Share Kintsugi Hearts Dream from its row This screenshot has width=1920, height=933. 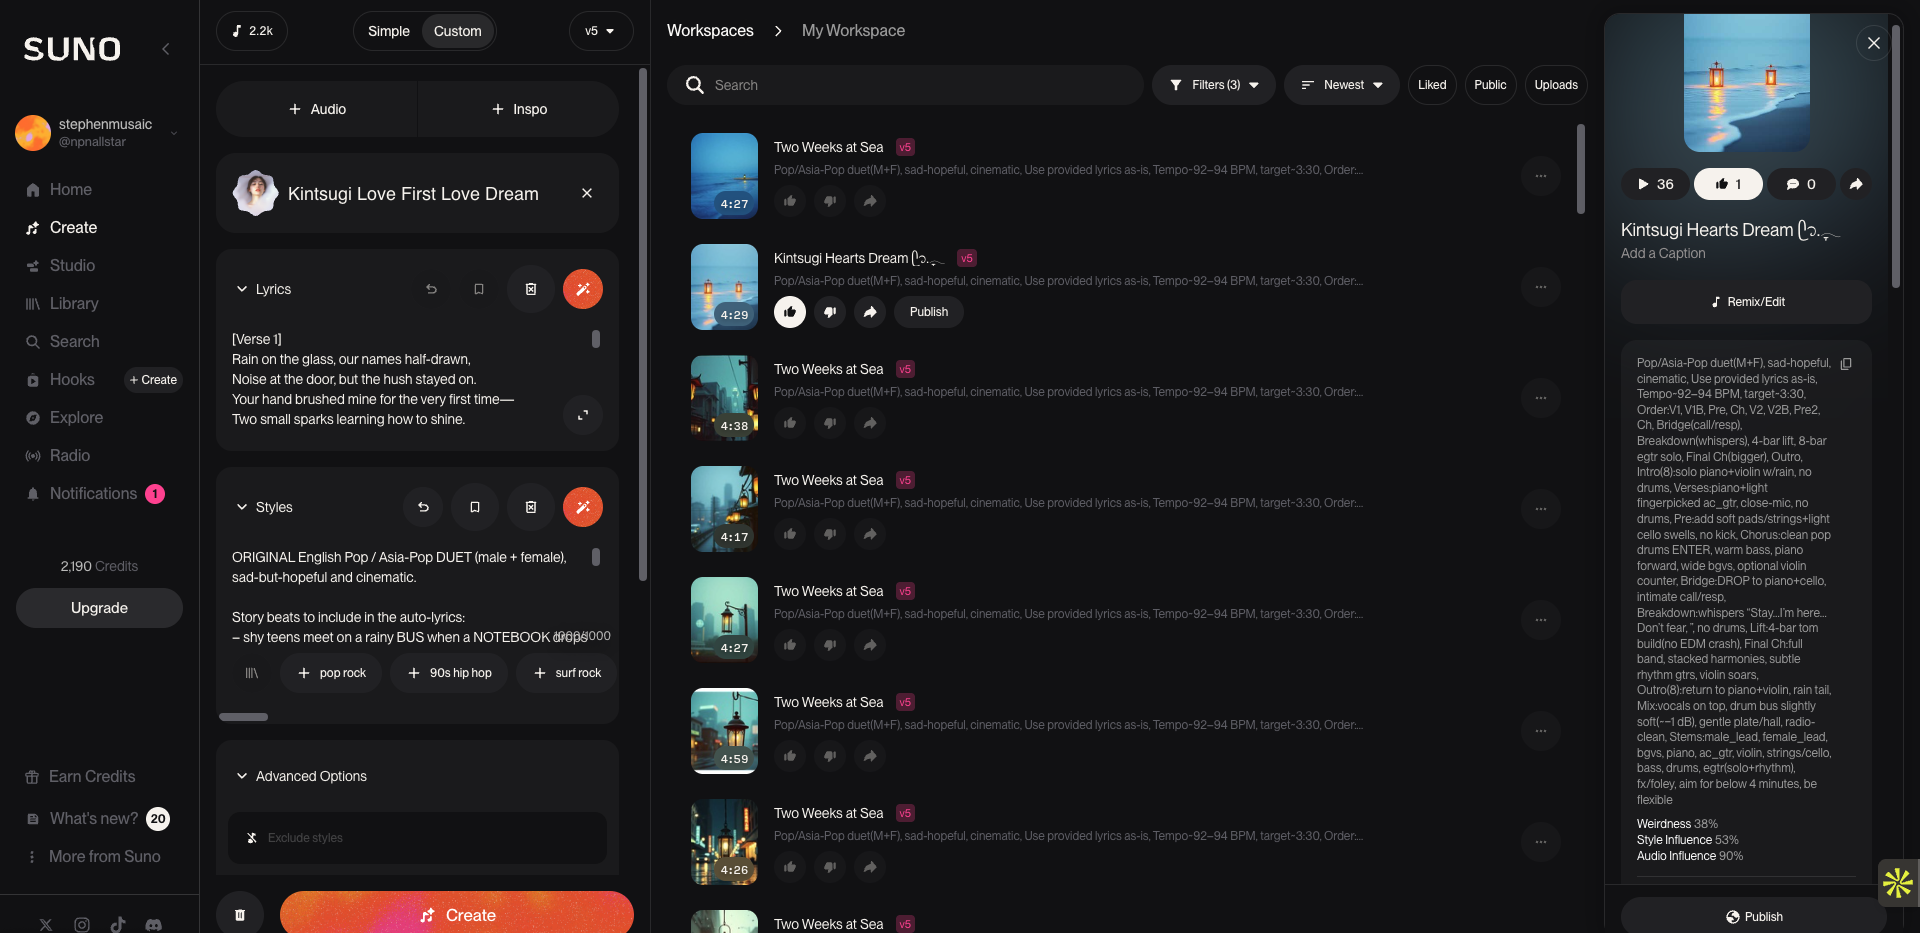point(870,312)
